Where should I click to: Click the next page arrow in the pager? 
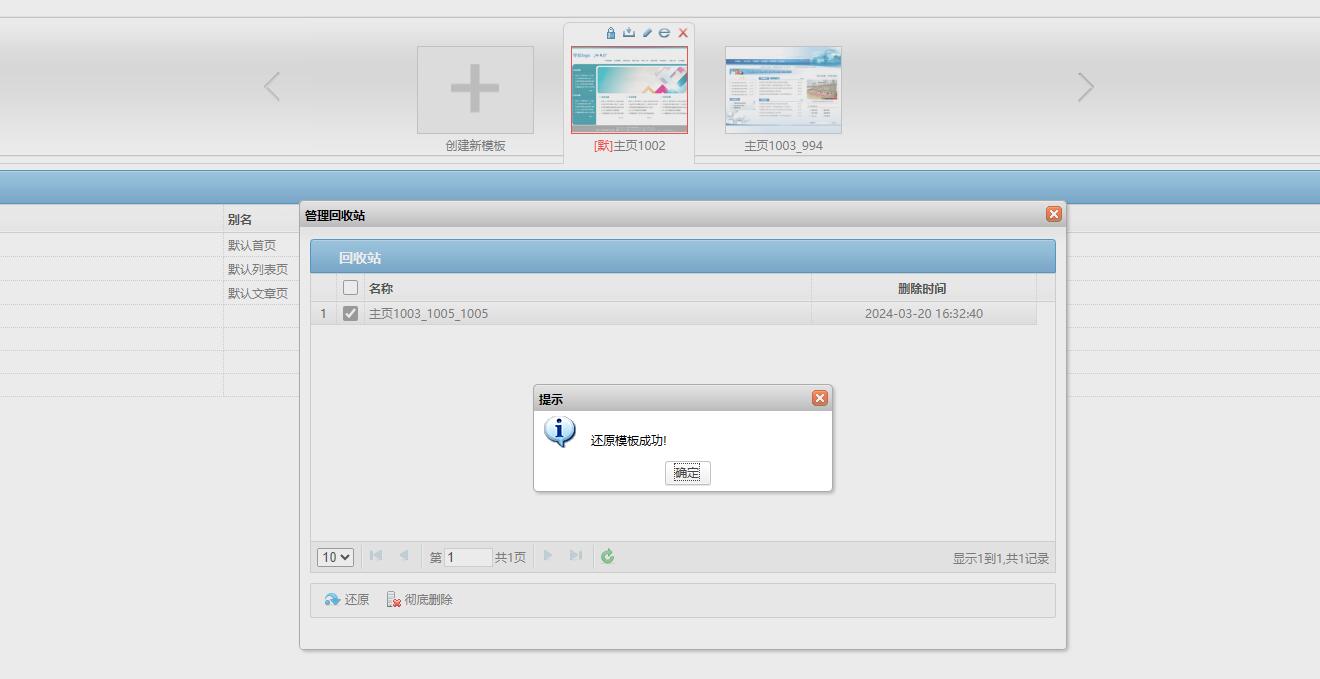[548, 556]
